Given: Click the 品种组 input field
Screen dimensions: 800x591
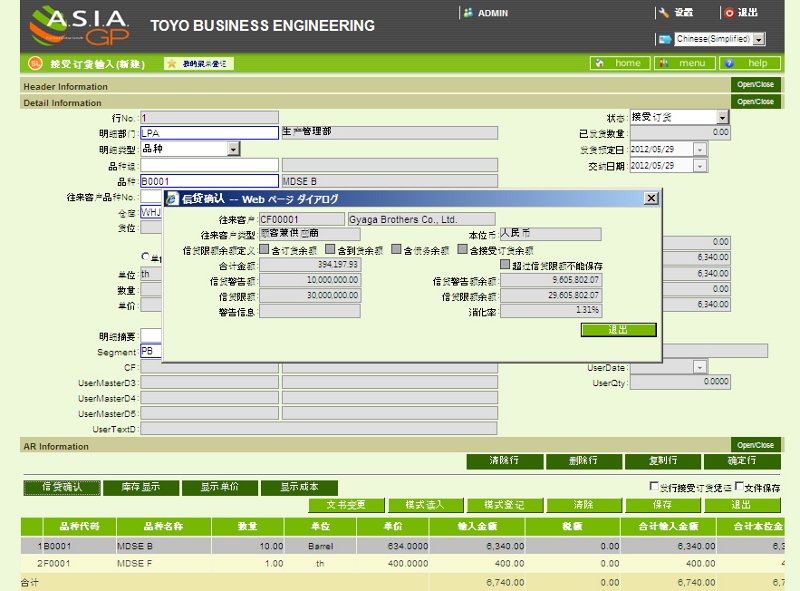Looking at the screenshot, I should pyautogui.click(x=209, y=165).
